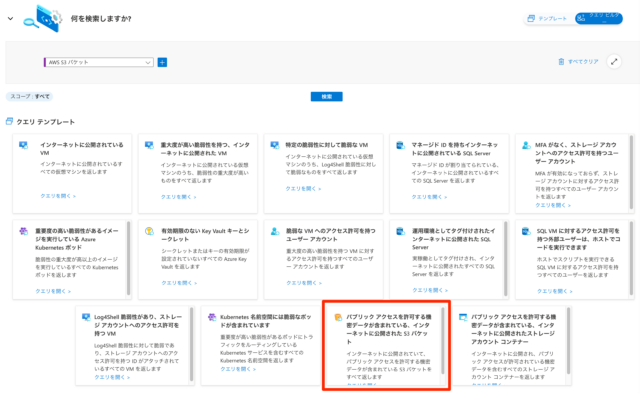This screenshot has width=640, height=393.
Task: Open query for 特定の脆弱性に対して脆弱な VM
Action: click(303, 189)
